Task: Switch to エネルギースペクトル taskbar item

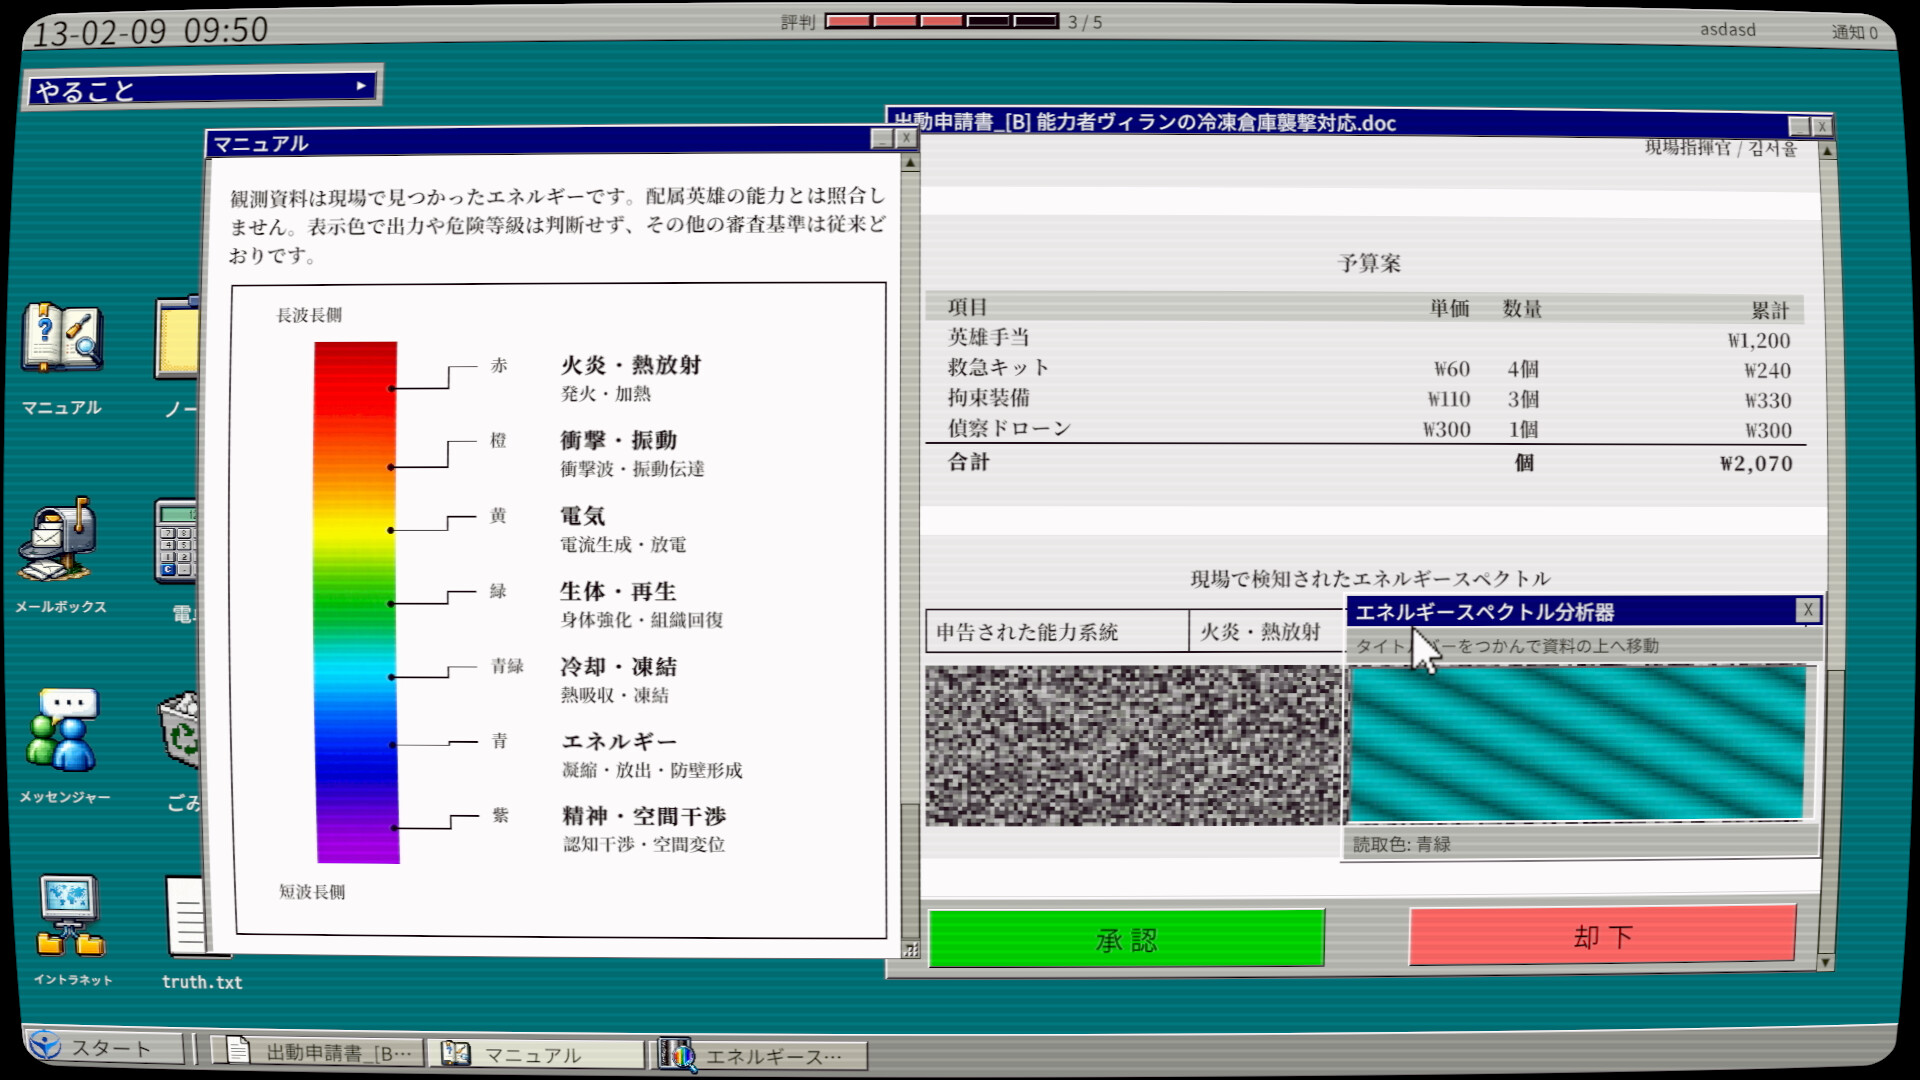Action: tap(760, 1055)
